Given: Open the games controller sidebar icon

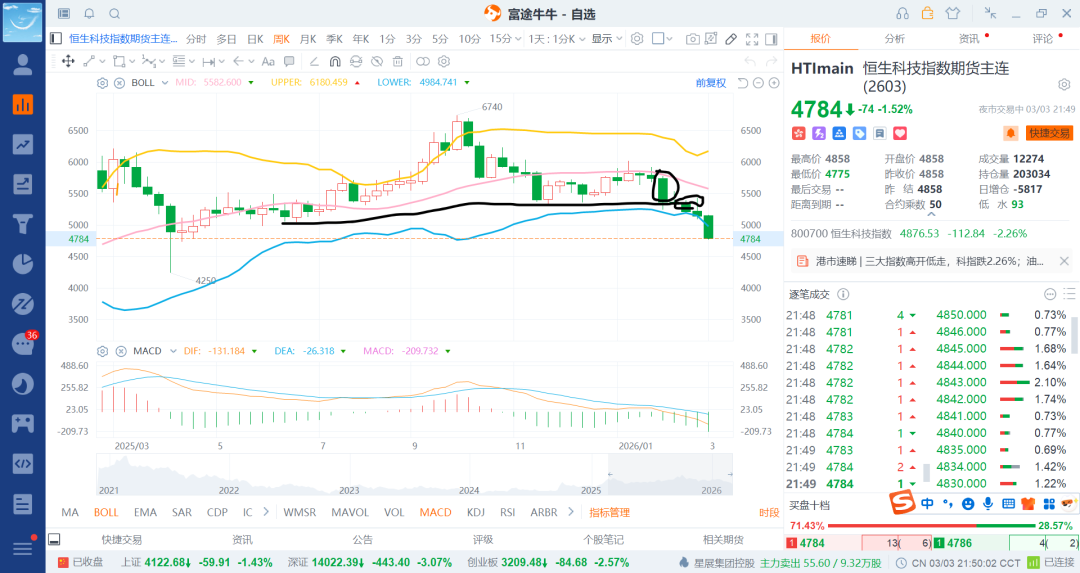Looking at the screenshot, I should [x=23, y=423].
